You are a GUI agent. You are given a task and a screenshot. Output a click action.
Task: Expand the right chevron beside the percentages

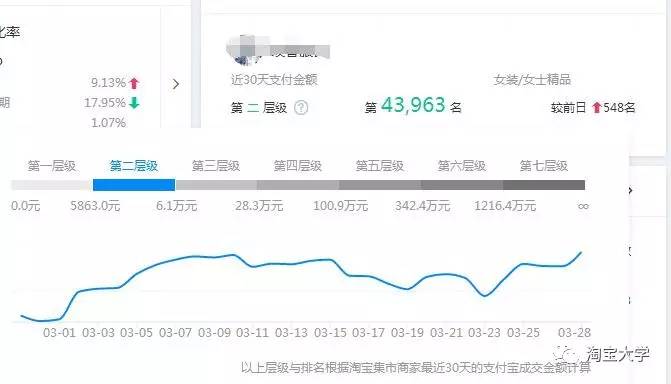tap(175, 84)
